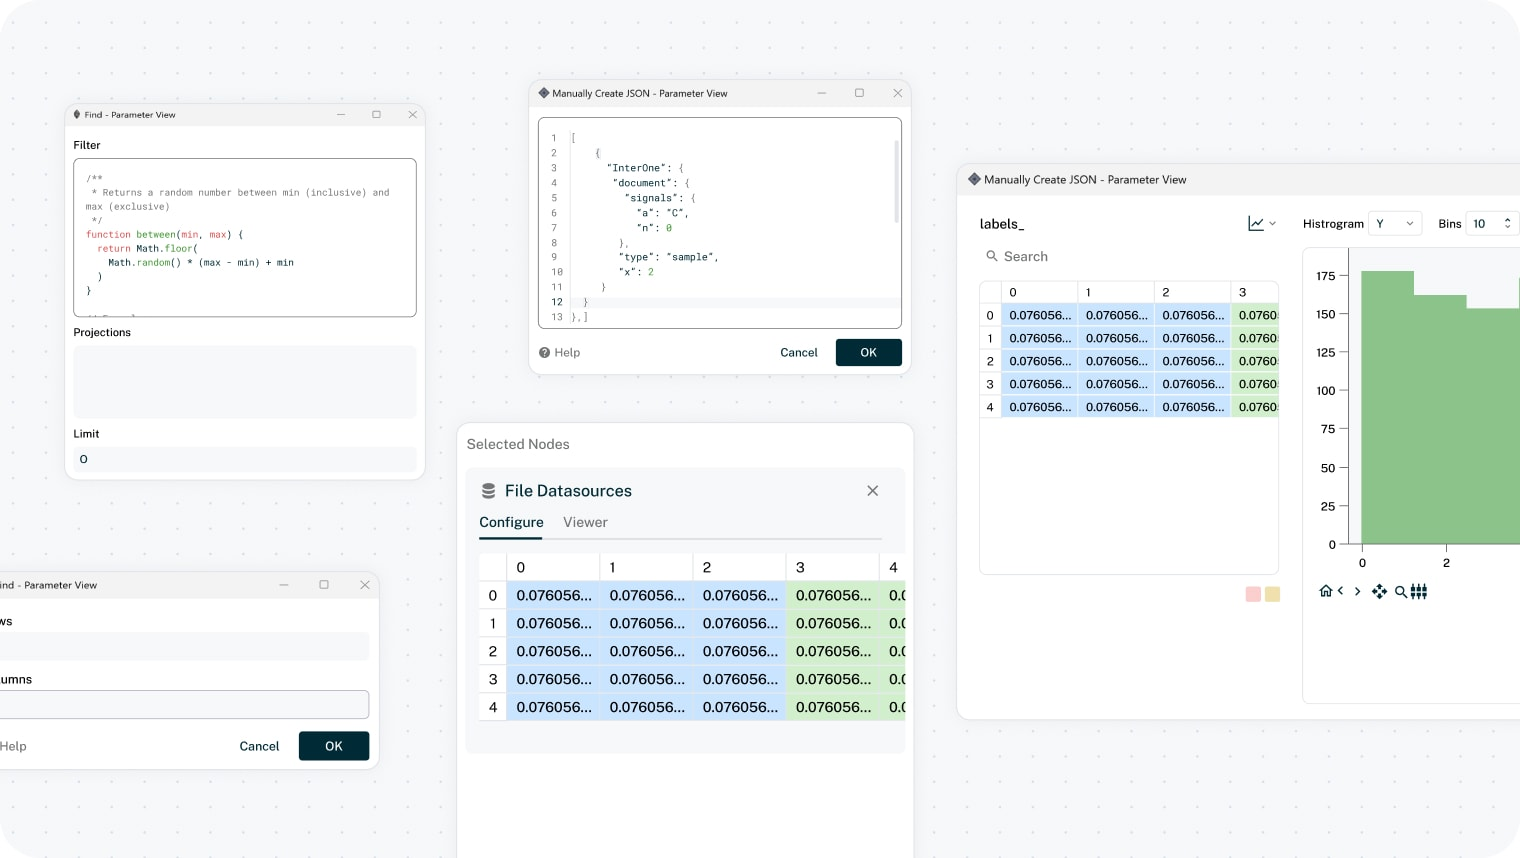
Task: Maximize the top Find - Parameter View window
Action: 376,114
